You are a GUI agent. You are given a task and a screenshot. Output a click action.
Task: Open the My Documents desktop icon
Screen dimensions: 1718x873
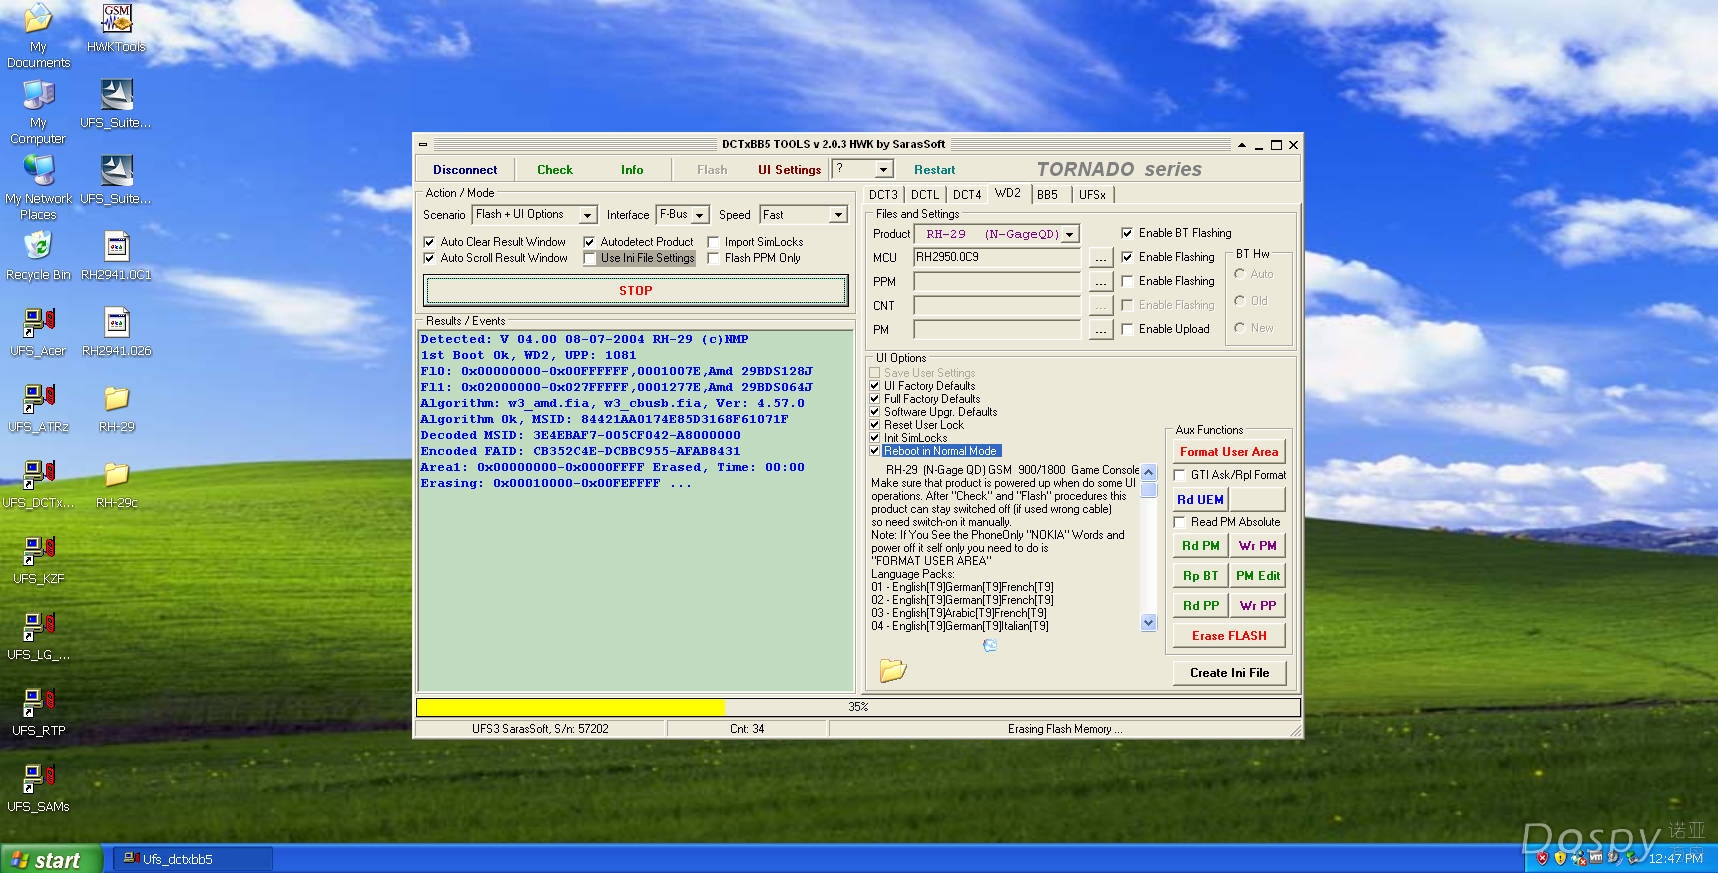coord(38,35)
